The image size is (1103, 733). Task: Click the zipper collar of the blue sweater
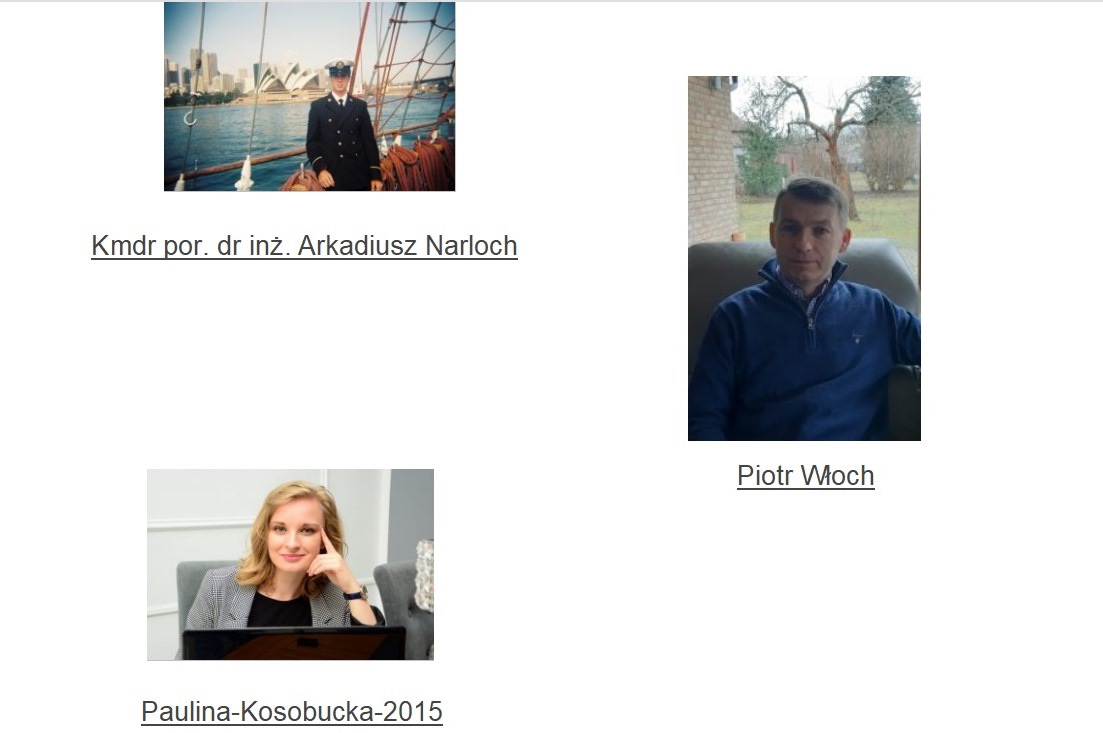(810, 301)
